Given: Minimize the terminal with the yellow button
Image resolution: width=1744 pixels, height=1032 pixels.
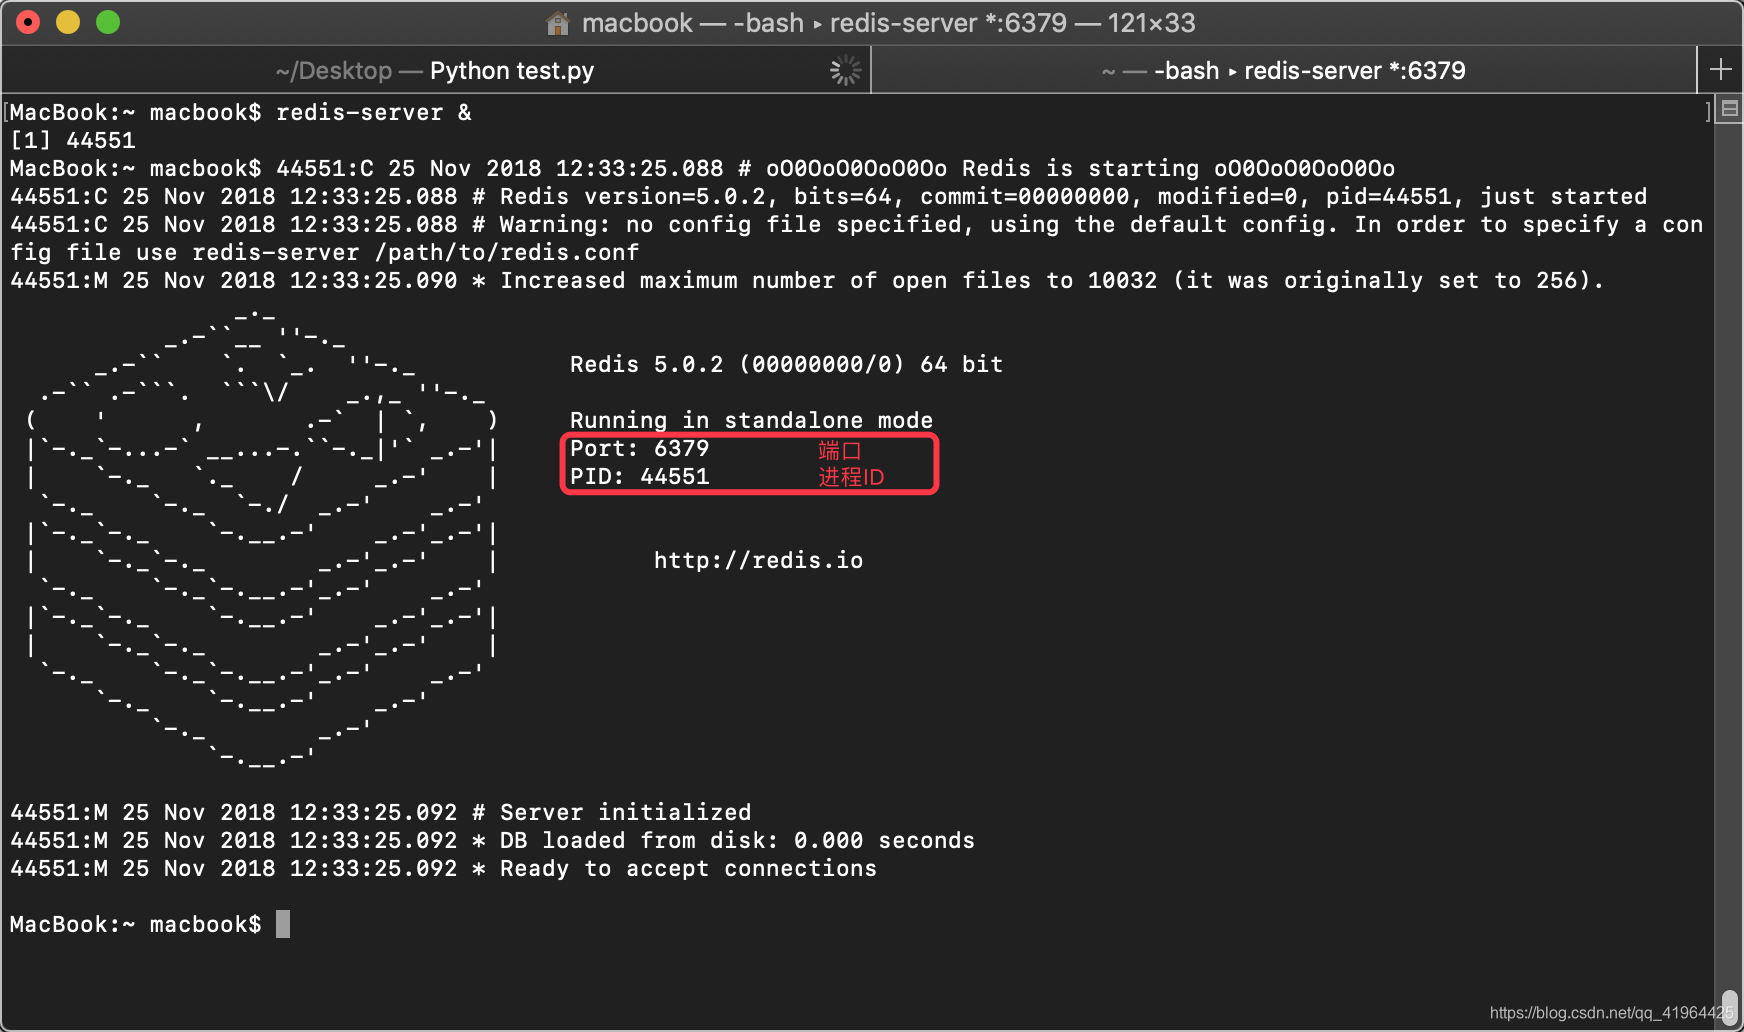Looking at the screenshot, I should (x=68, y=22).
